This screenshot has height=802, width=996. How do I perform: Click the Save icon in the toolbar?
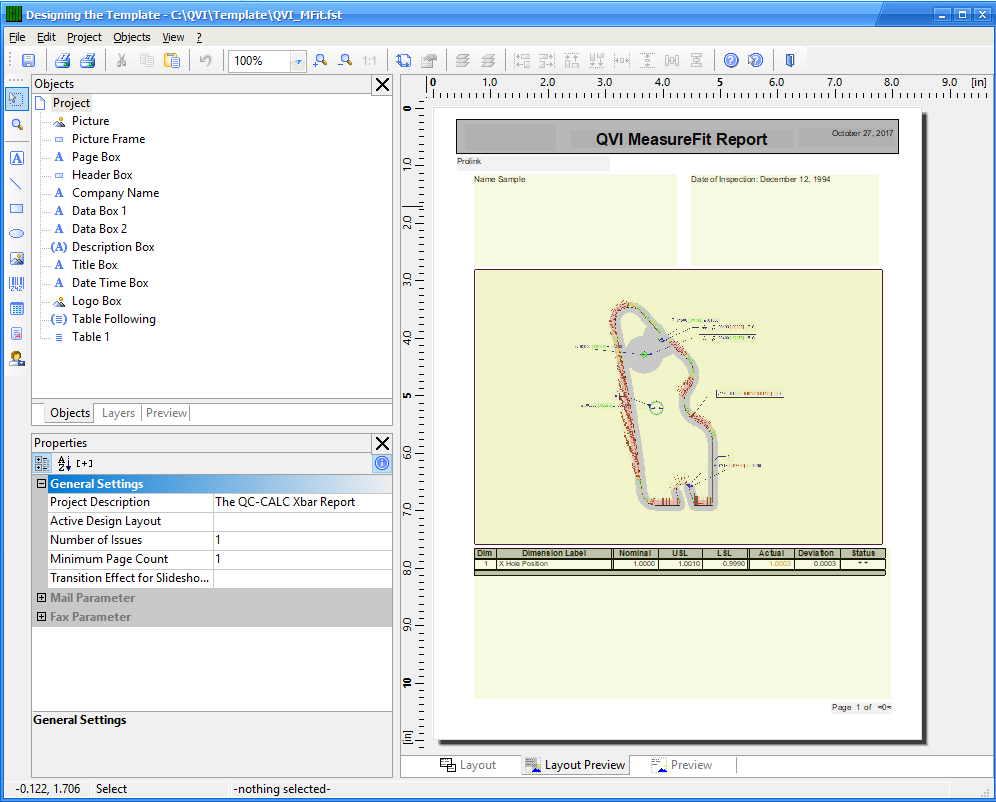(x=29, y=61)
